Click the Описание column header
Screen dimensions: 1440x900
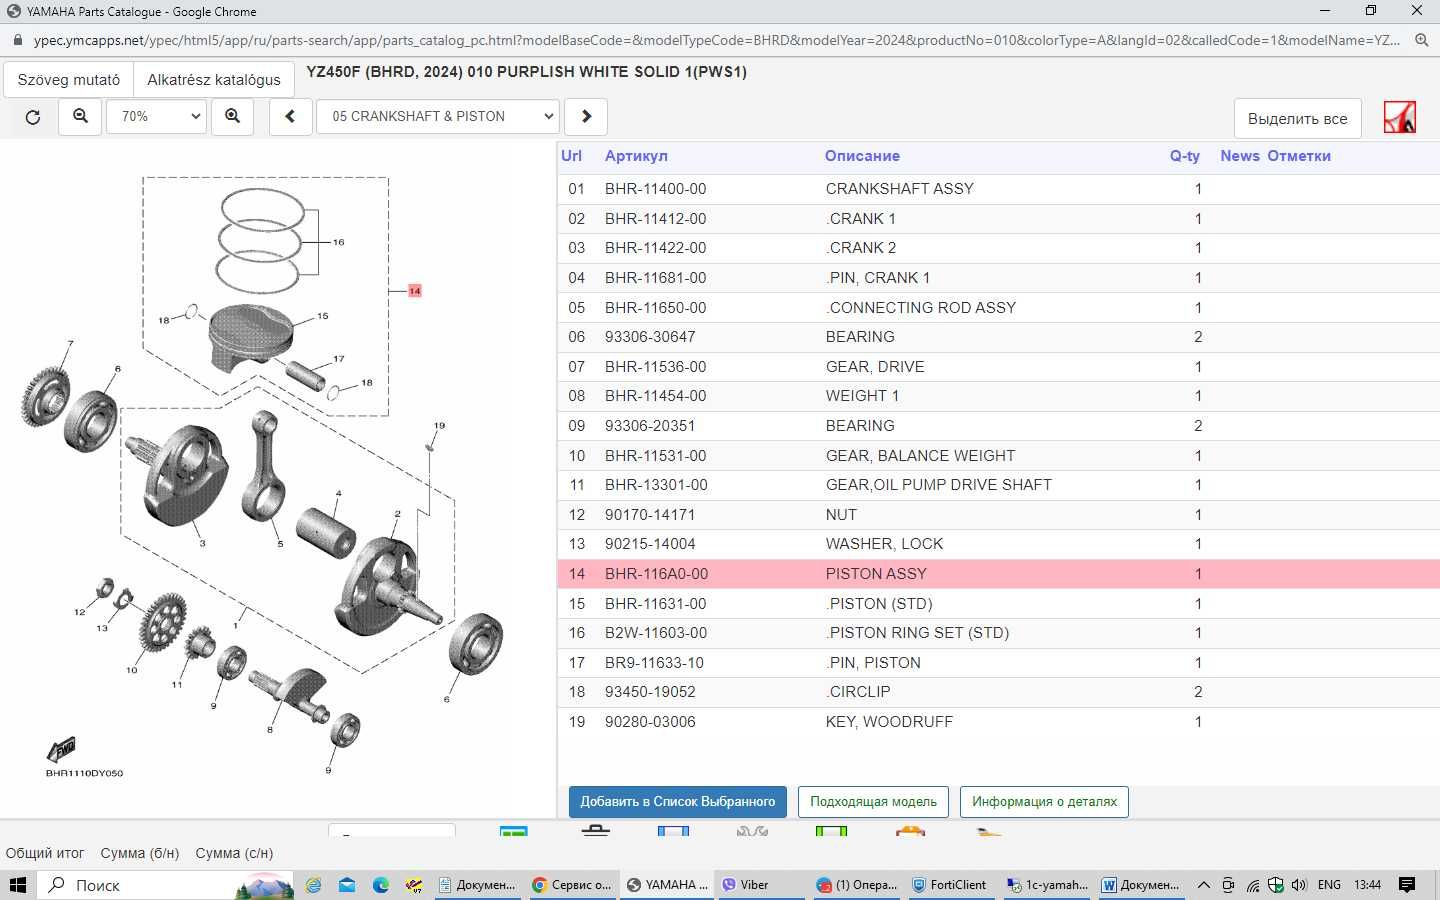(x=862, y=156)
